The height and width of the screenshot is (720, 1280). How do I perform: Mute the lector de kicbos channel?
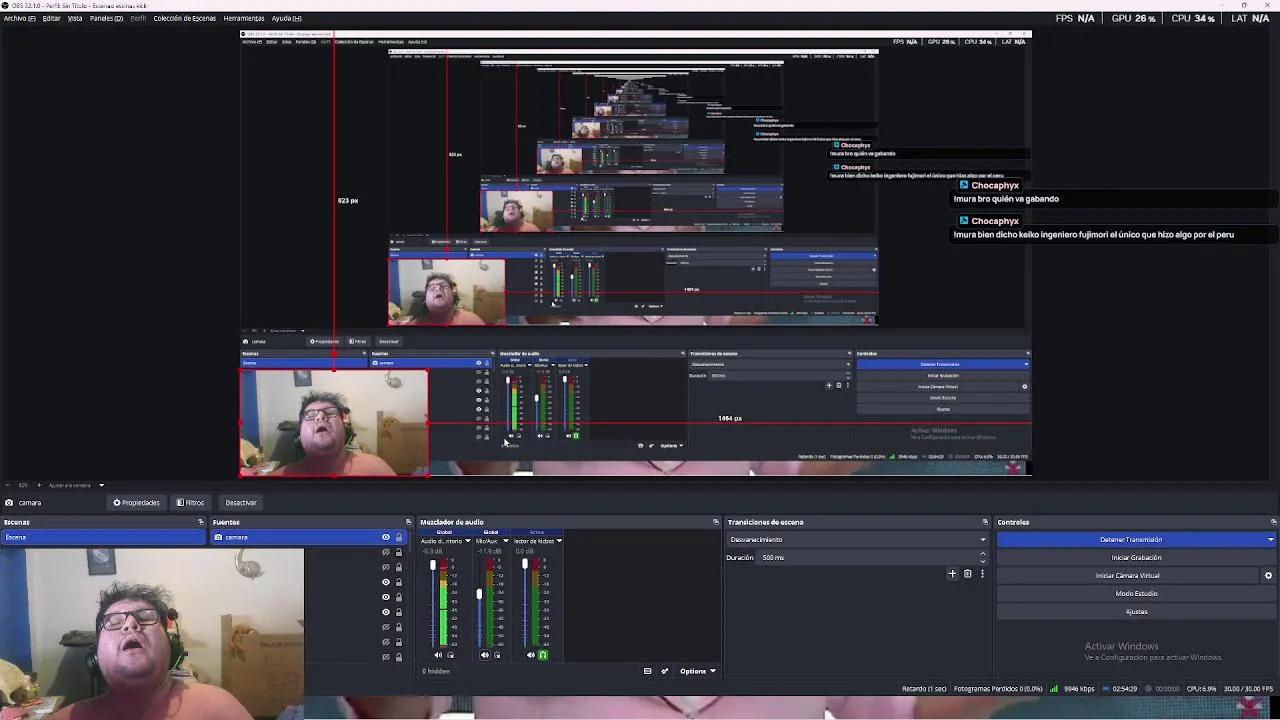[x=531, y=655]
